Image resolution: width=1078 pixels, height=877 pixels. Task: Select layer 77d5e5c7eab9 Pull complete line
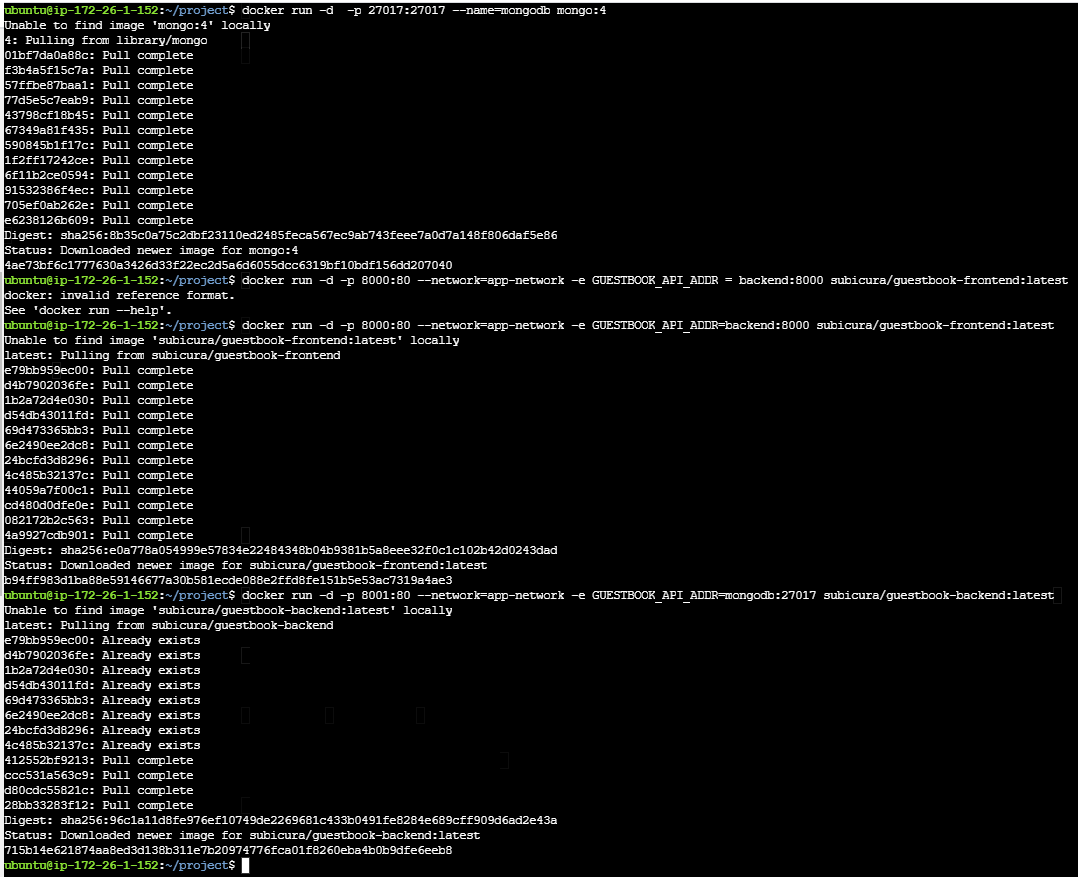(x=99, y=100)
